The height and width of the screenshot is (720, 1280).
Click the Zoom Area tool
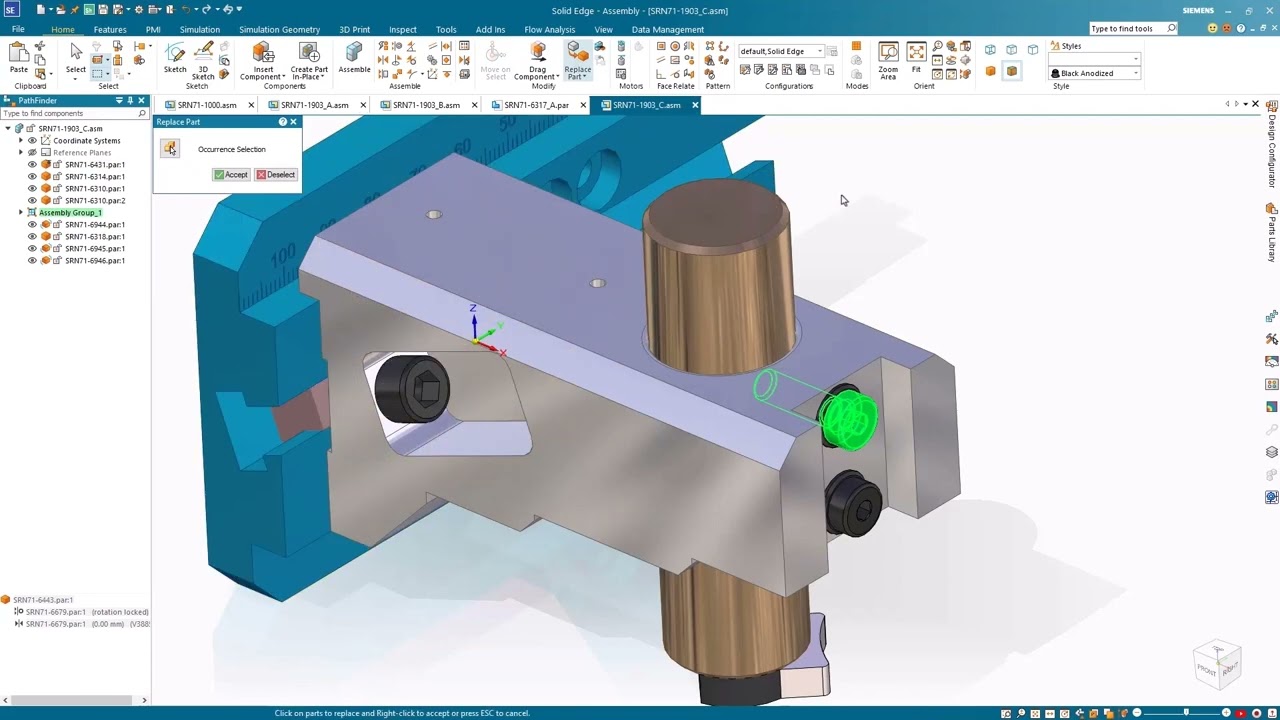tap(888, 60)
